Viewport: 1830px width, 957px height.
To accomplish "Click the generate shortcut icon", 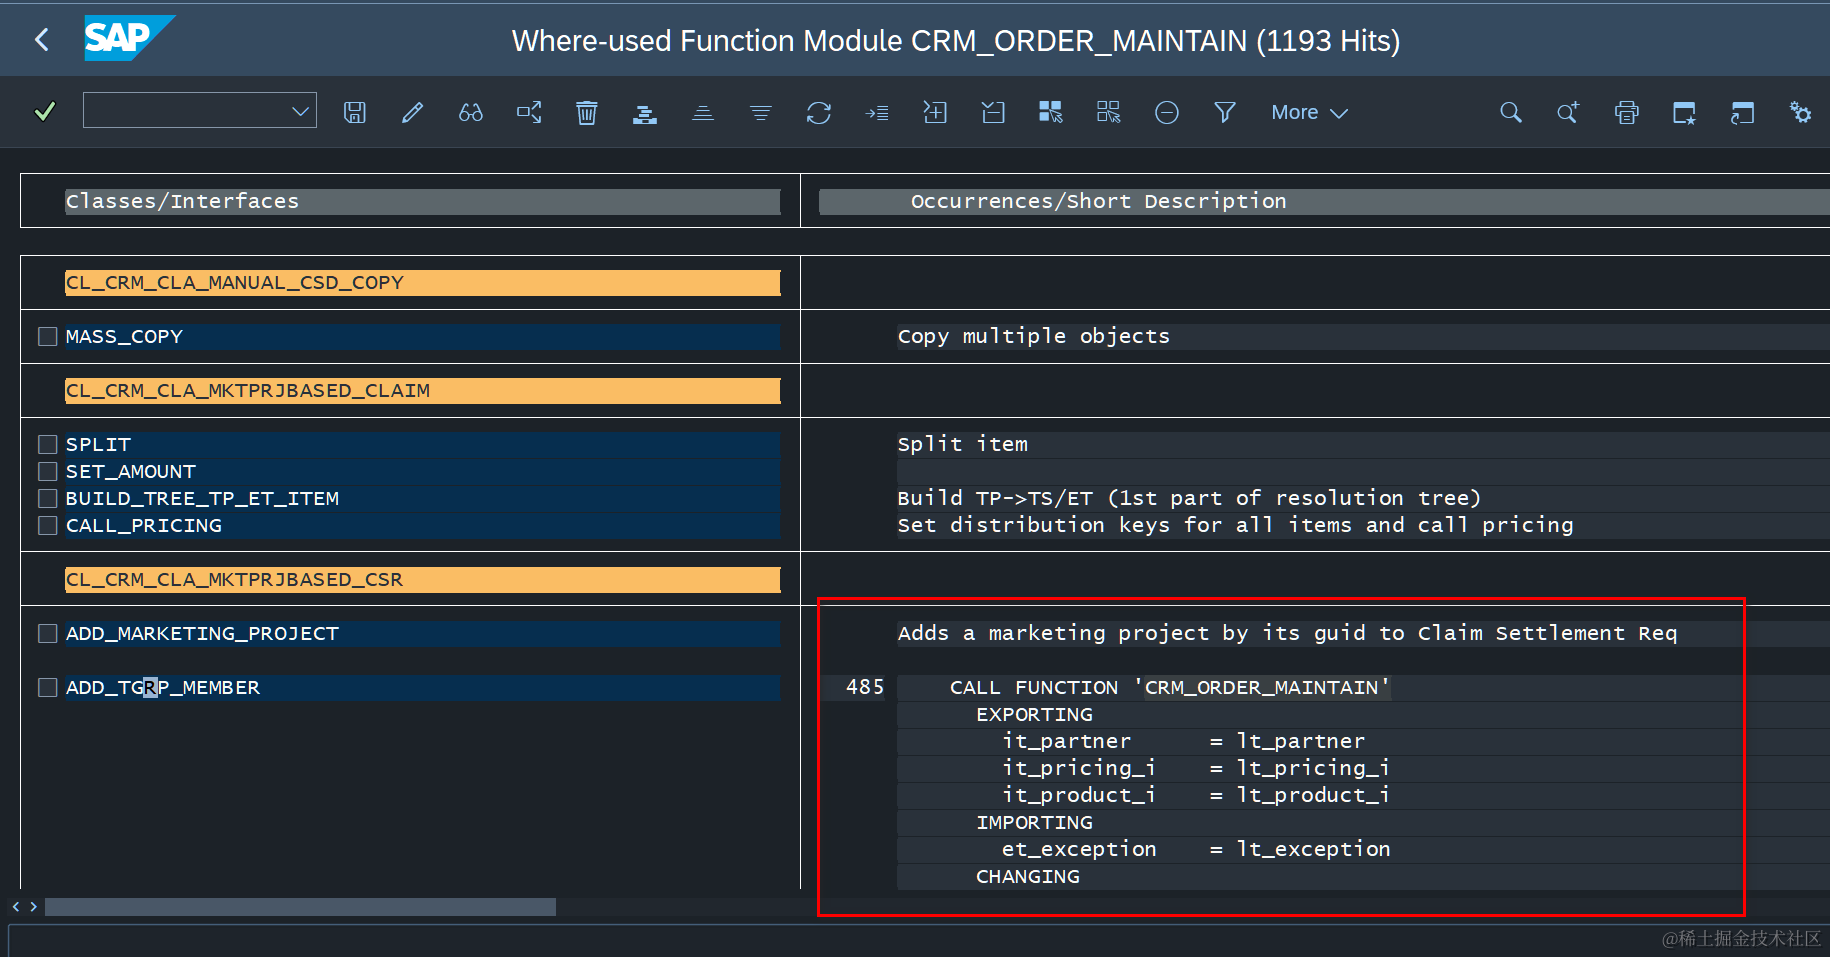I will (x=1743, y=112).
